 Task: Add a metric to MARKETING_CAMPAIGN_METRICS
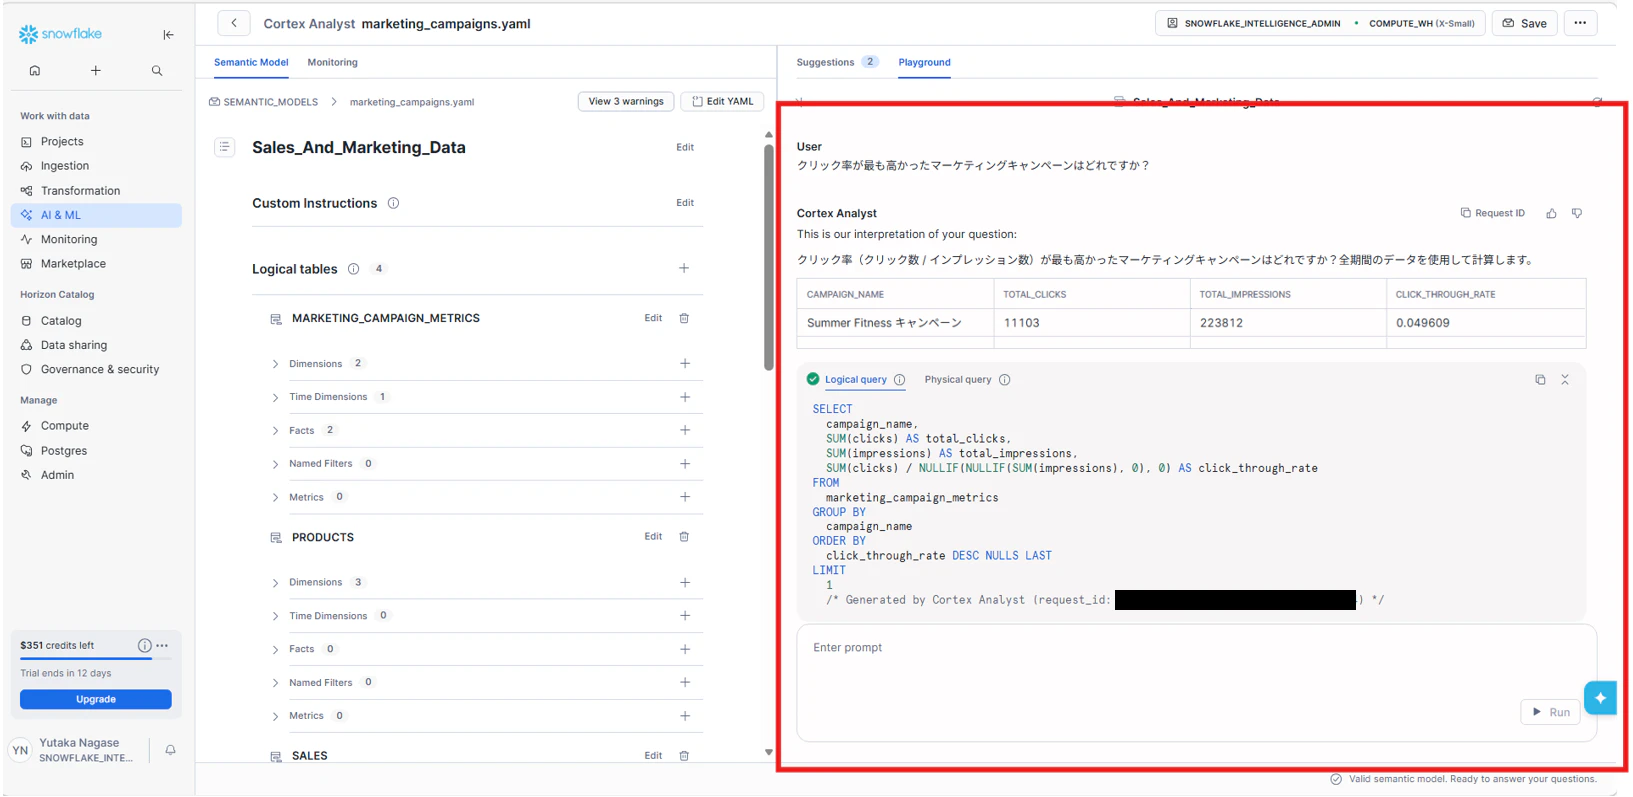(x=685, y=497)
